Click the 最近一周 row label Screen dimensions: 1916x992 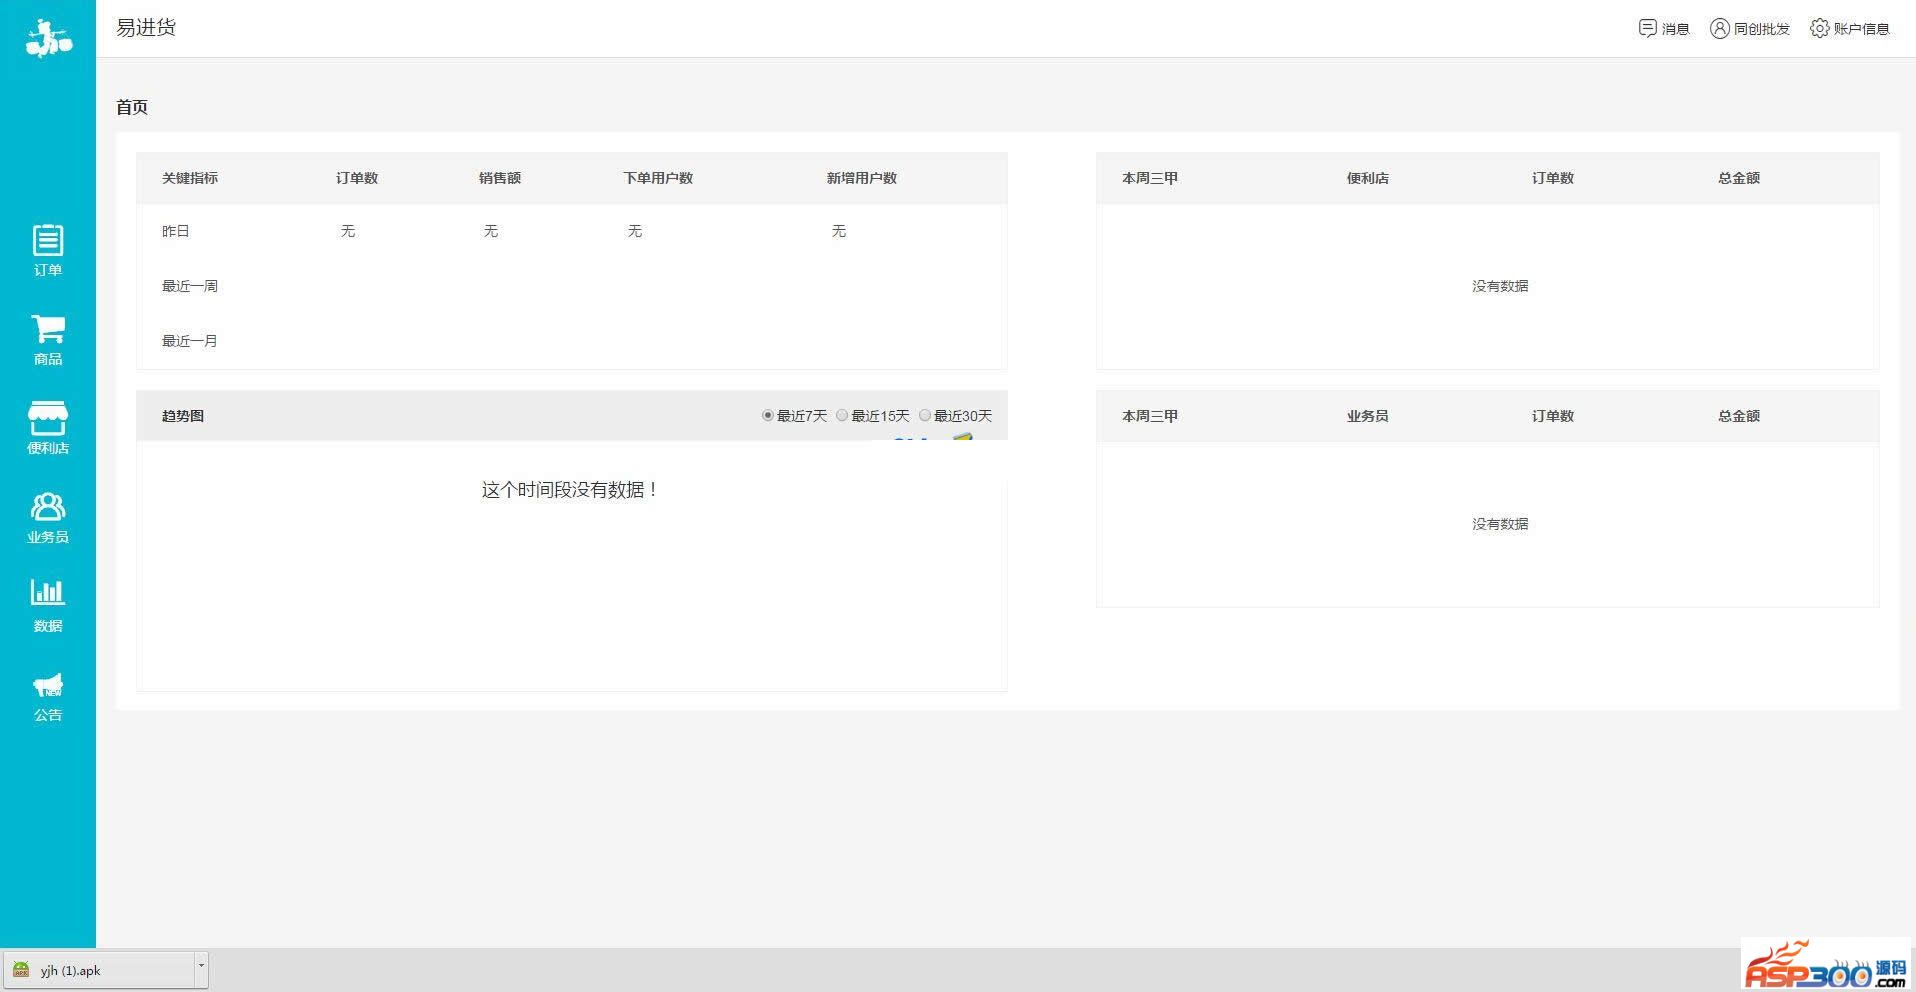(190, 286)
